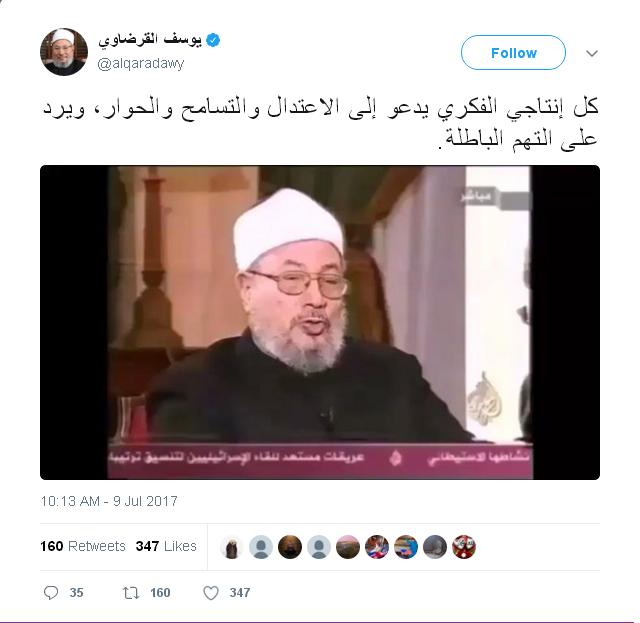Open first liker's avatar with bearded figure

tap(232, 547)
